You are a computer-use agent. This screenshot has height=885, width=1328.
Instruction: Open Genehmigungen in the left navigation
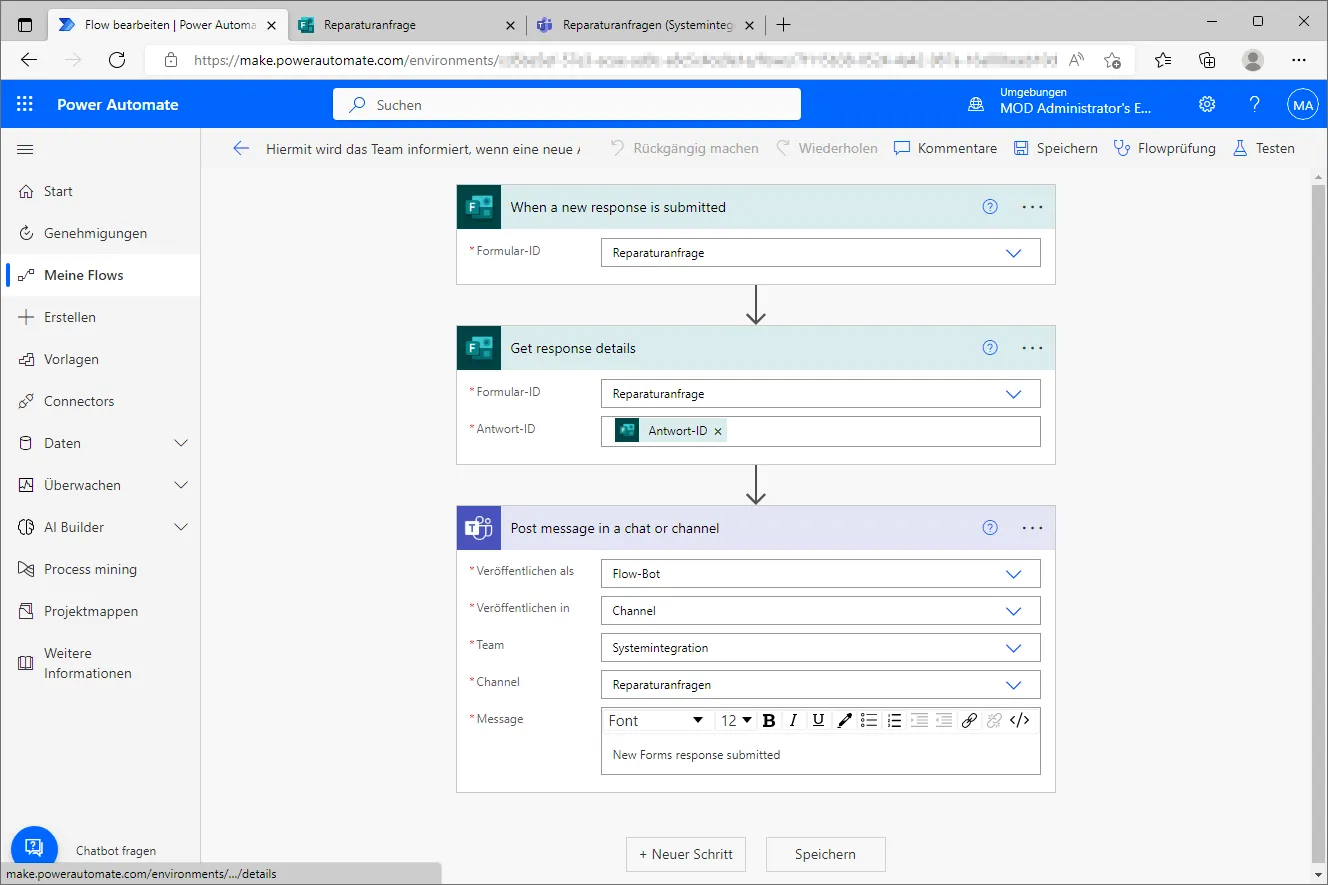100,233
